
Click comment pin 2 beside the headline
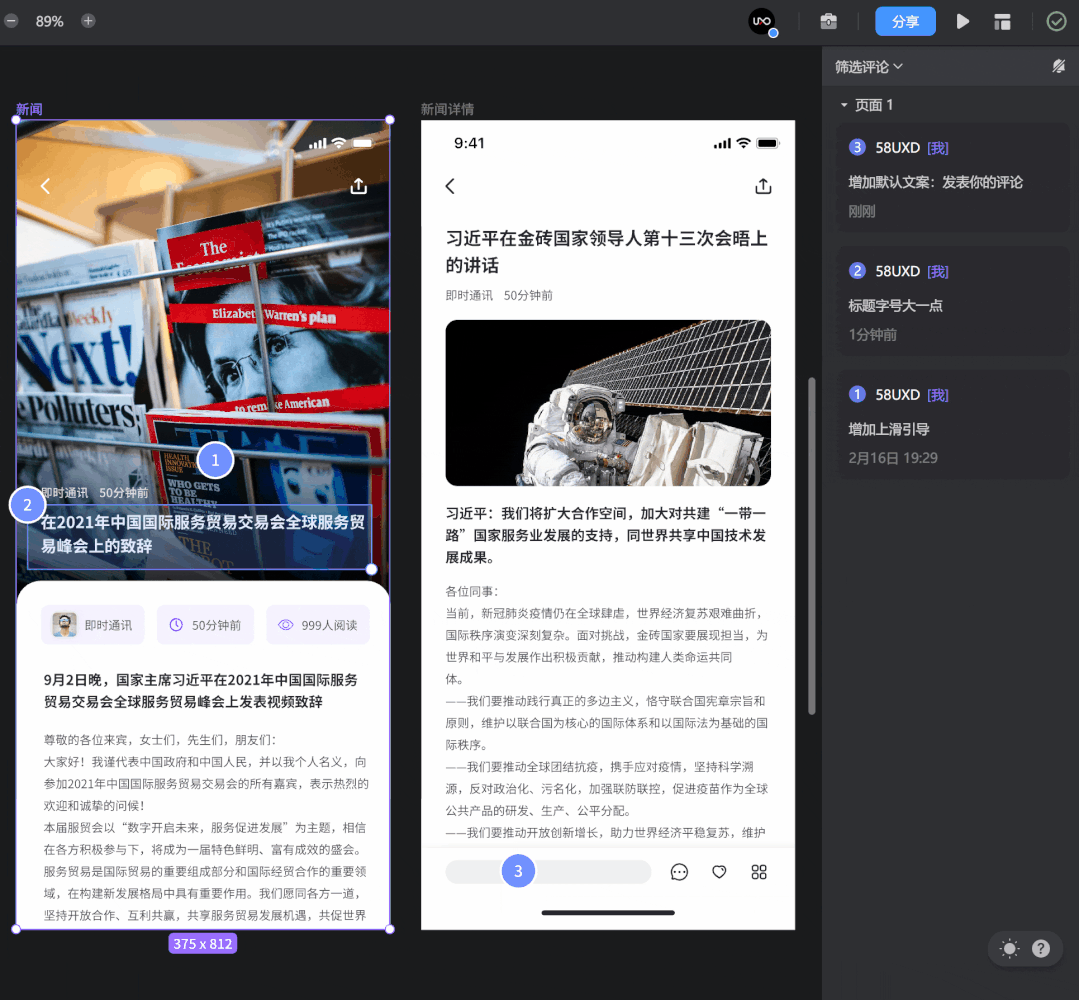coord(28,504)
